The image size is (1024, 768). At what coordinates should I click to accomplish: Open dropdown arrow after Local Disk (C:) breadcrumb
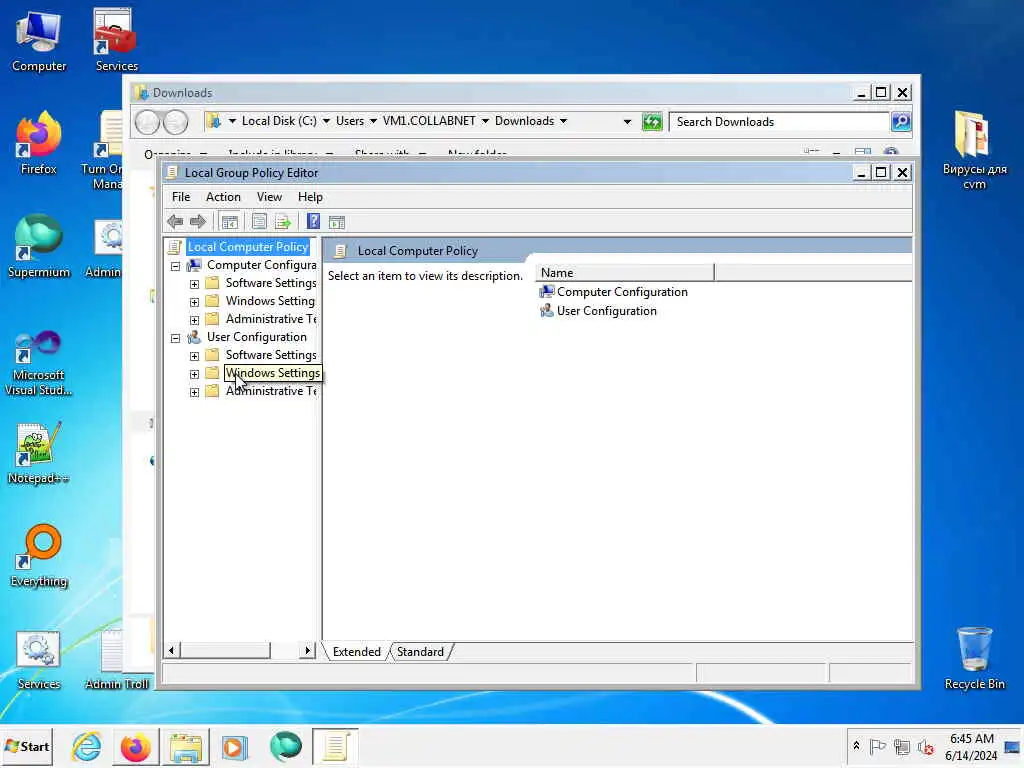pos(326,121)
